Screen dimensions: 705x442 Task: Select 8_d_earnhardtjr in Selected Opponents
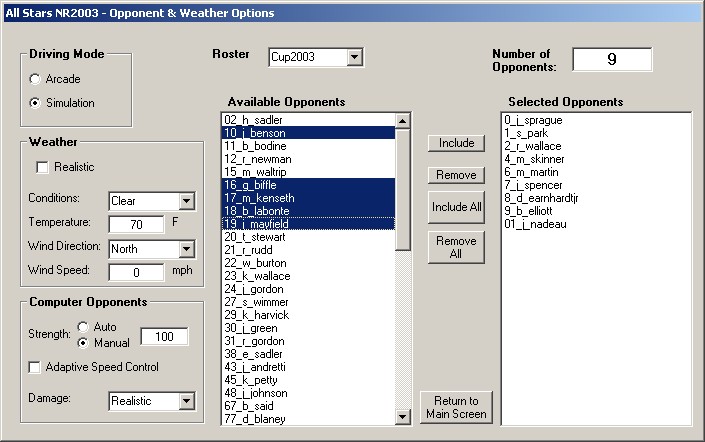(x=596, y=198)
